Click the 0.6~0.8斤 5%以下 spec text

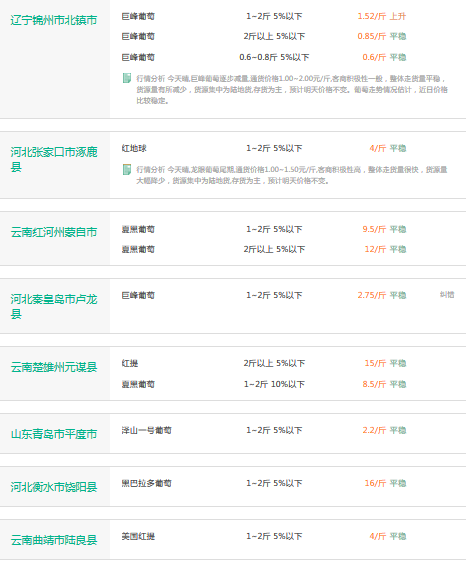tap(274, 57)
